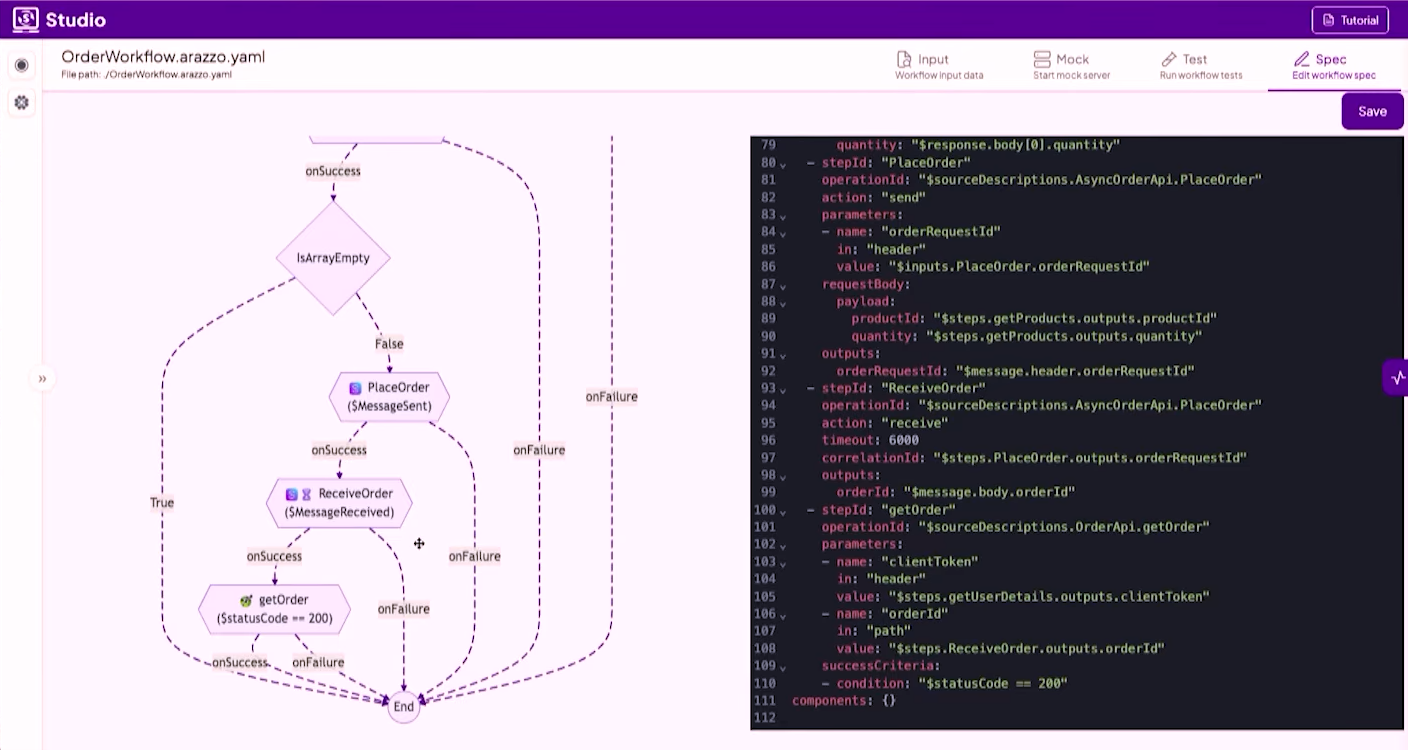Image resolution: width=1408 pixels, height=750 pixels.
Task: Click the Studio logo icon
Action: click(x=26, y=19)
